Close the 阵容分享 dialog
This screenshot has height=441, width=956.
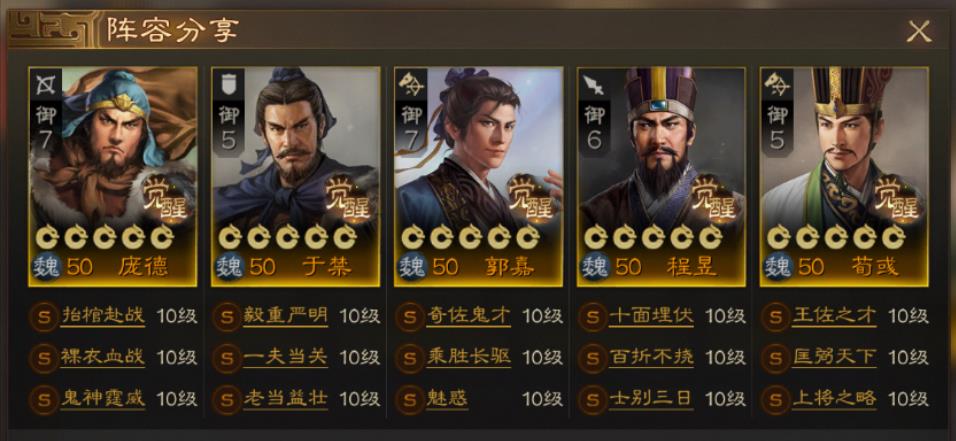coord(919,31)
